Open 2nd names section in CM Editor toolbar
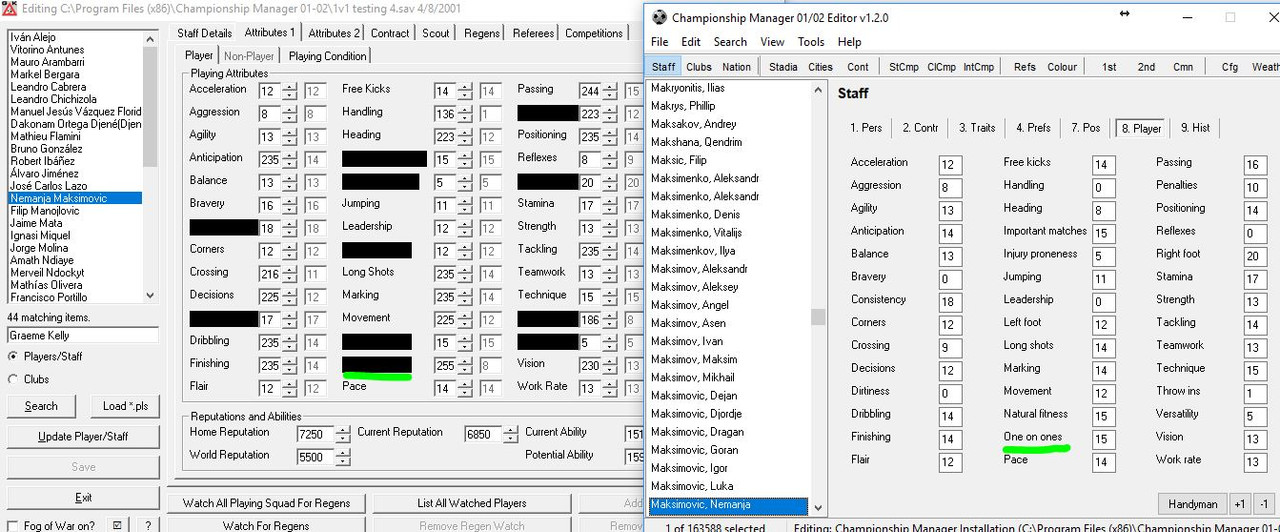The width and height of the screenshot is (1280, 532). 1146,67
